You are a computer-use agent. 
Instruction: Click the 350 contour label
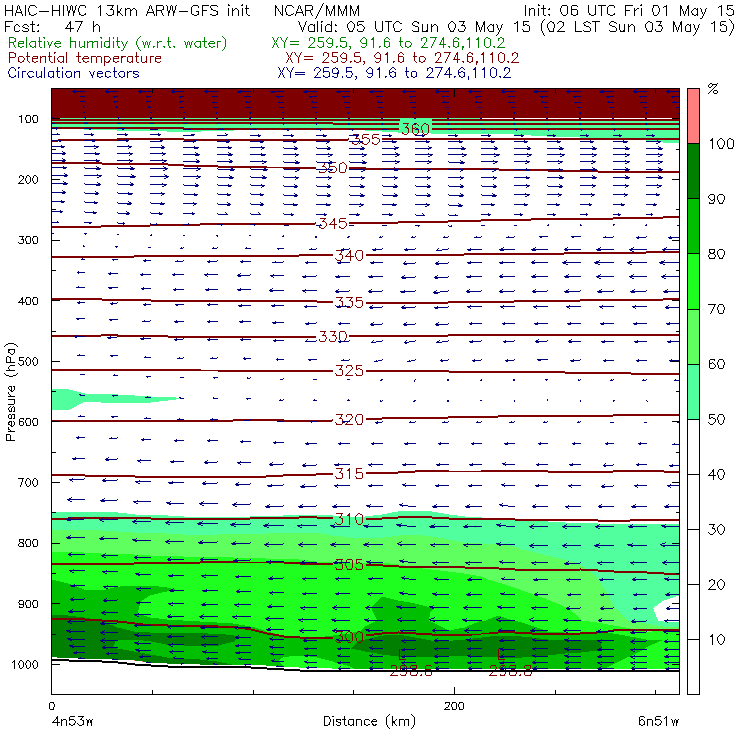click(333, 168)
